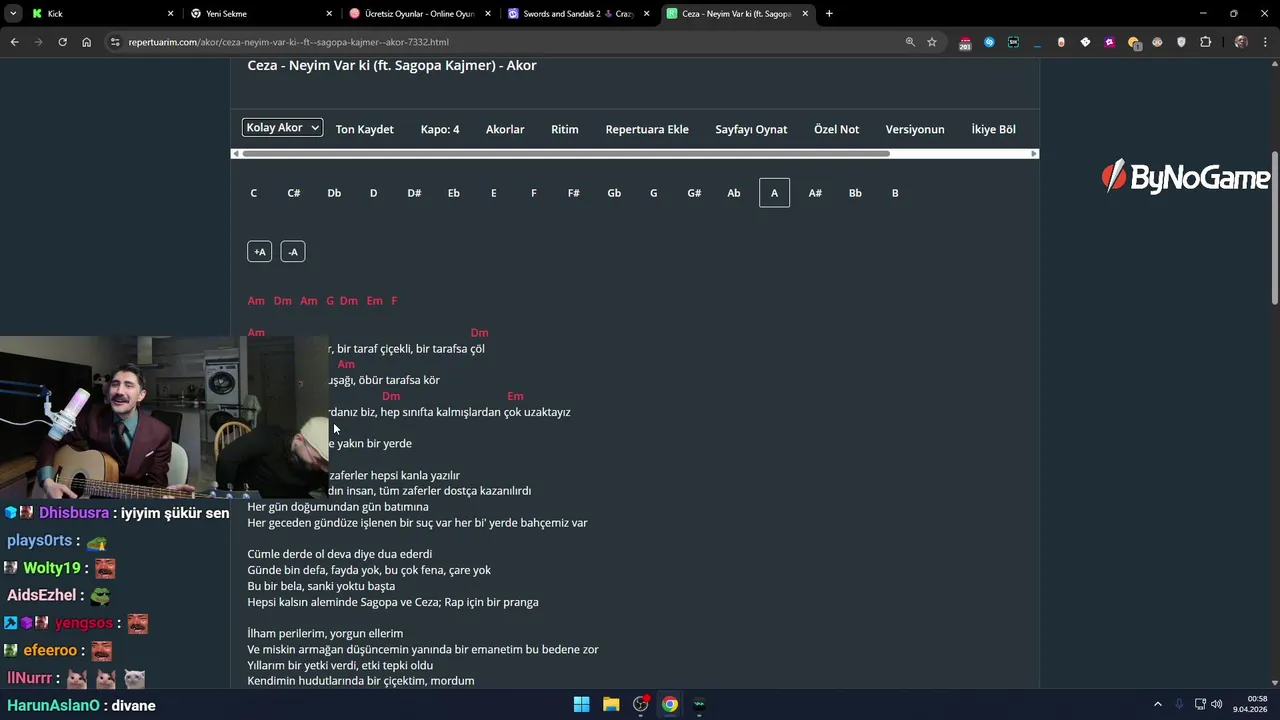This screenshot has height=720, width=1280.
Task: Open the Kolay Akor dropdown
Action: click(x=282, y=128)
